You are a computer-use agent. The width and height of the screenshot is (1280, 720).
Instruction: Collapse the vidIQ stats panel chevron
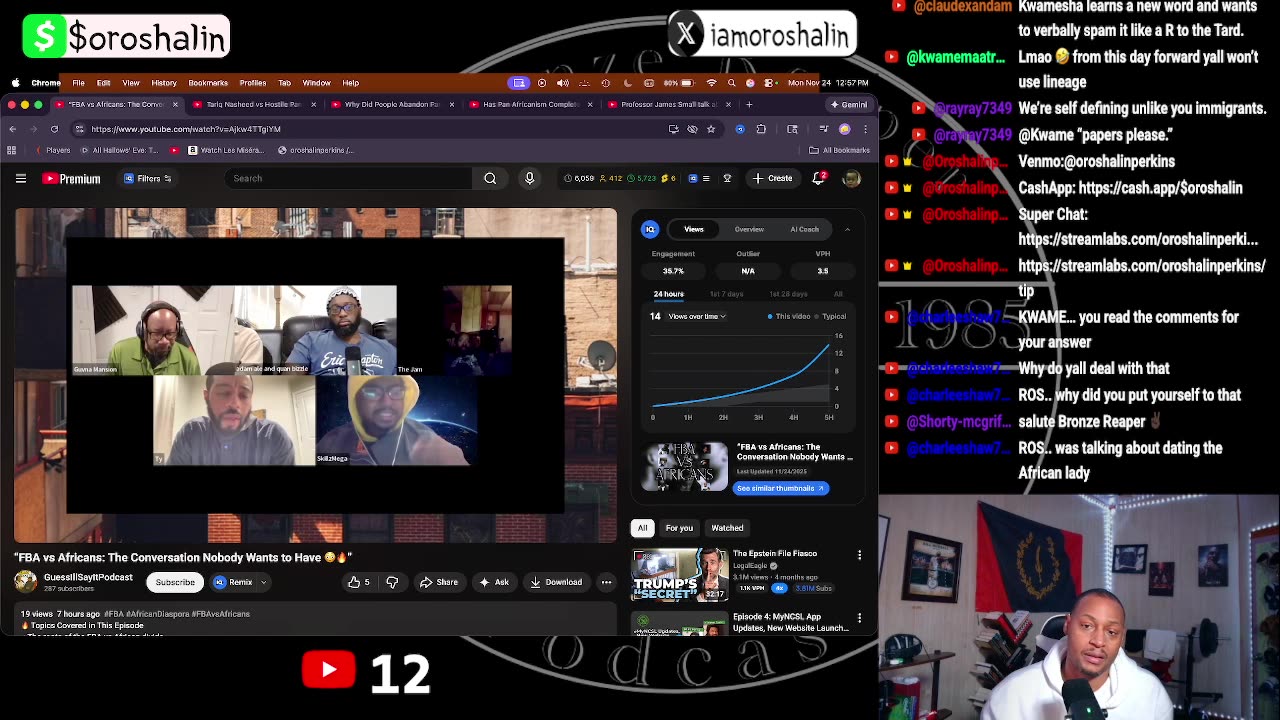[x=847, y=229]
